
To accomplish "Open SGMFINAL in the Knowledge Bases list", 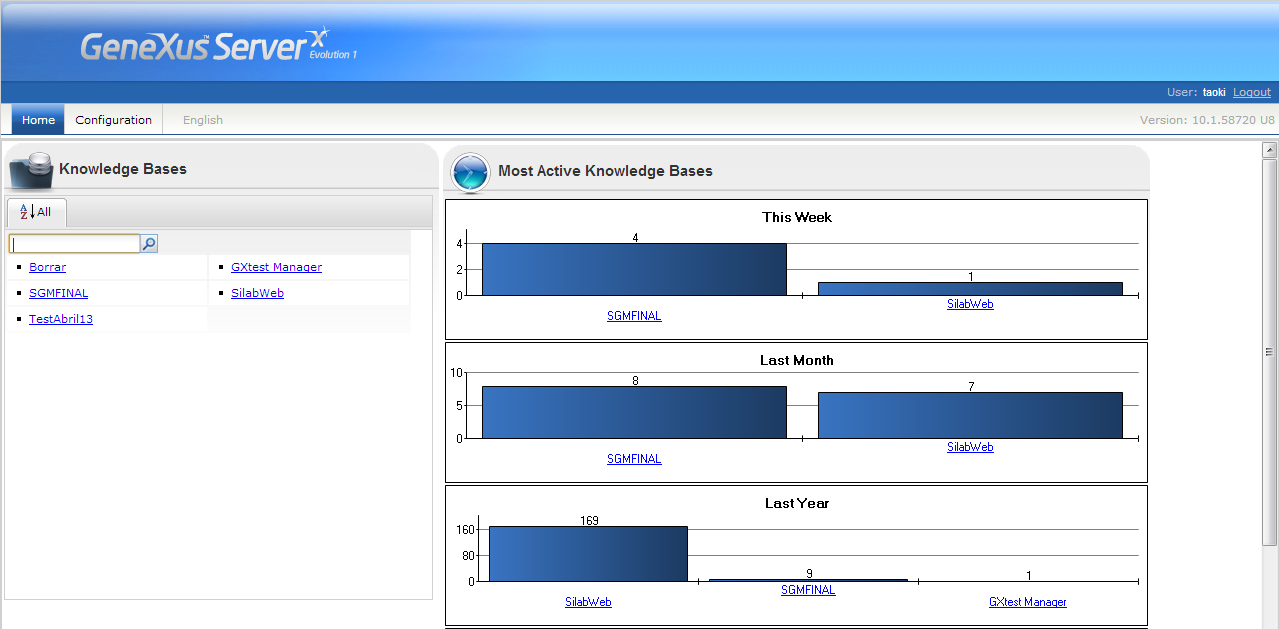I will click(59, 293).
